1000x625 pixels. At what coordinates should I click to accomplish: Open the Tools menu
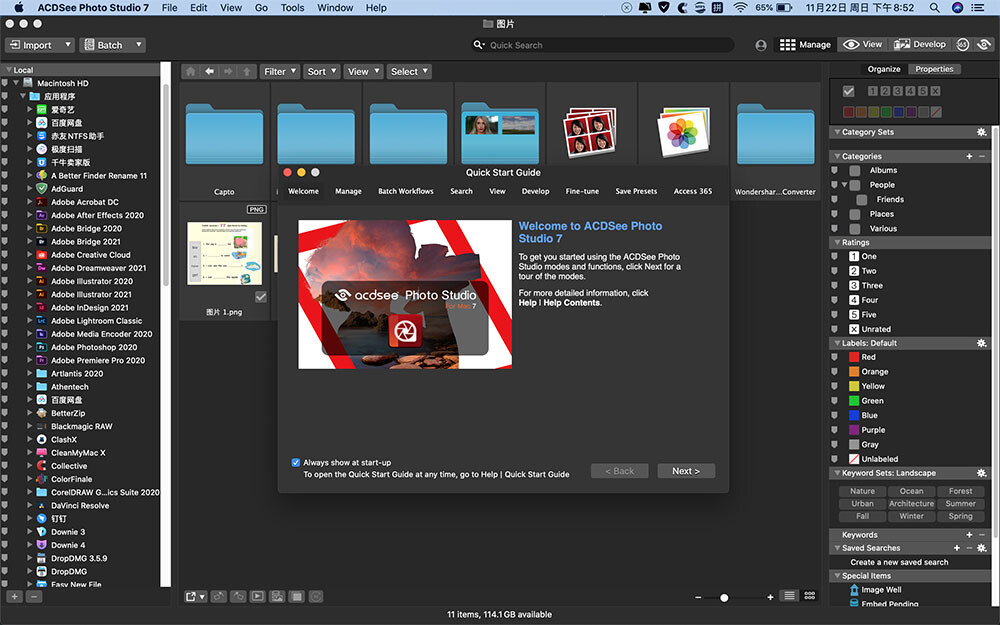pos(292,8)
